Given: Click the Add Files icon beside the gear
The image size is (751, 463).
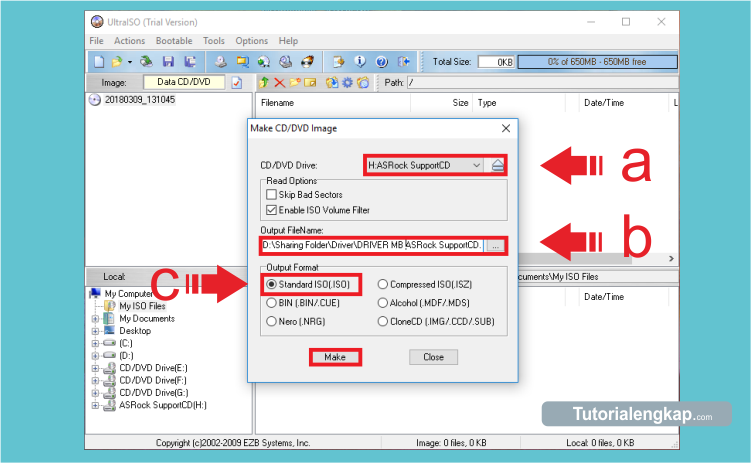Looking at the screenshot, I should click(x=331, y=82).
